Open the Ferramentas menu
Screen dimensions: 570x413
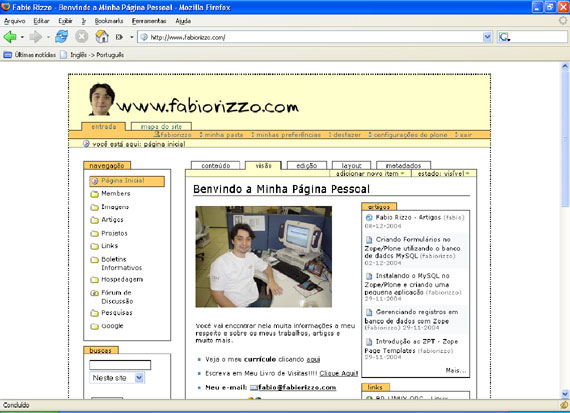149,21
